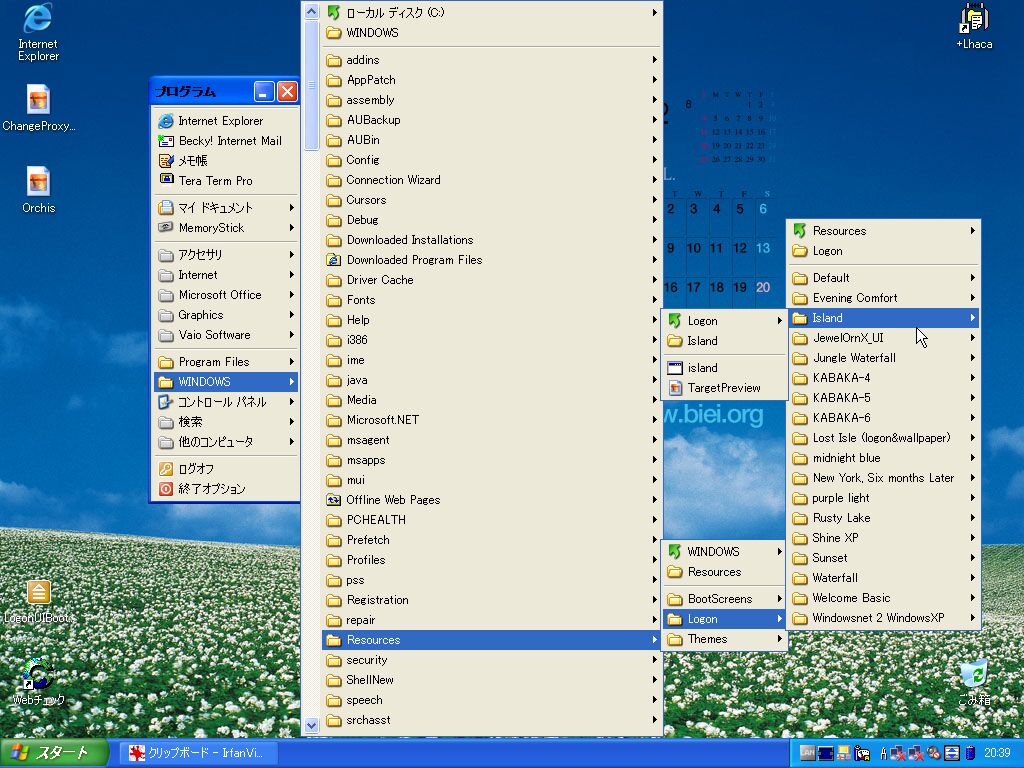
Task: Expand アクセサリ submenu arrow
Action: 291,255
